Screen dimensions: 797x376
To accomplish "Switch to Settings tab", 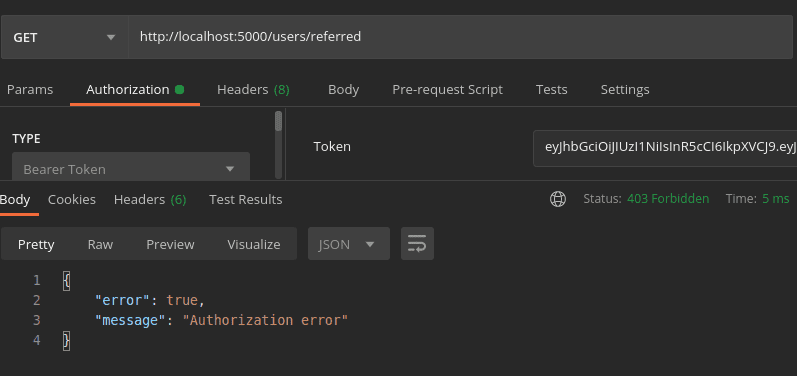I will point(625,90).
